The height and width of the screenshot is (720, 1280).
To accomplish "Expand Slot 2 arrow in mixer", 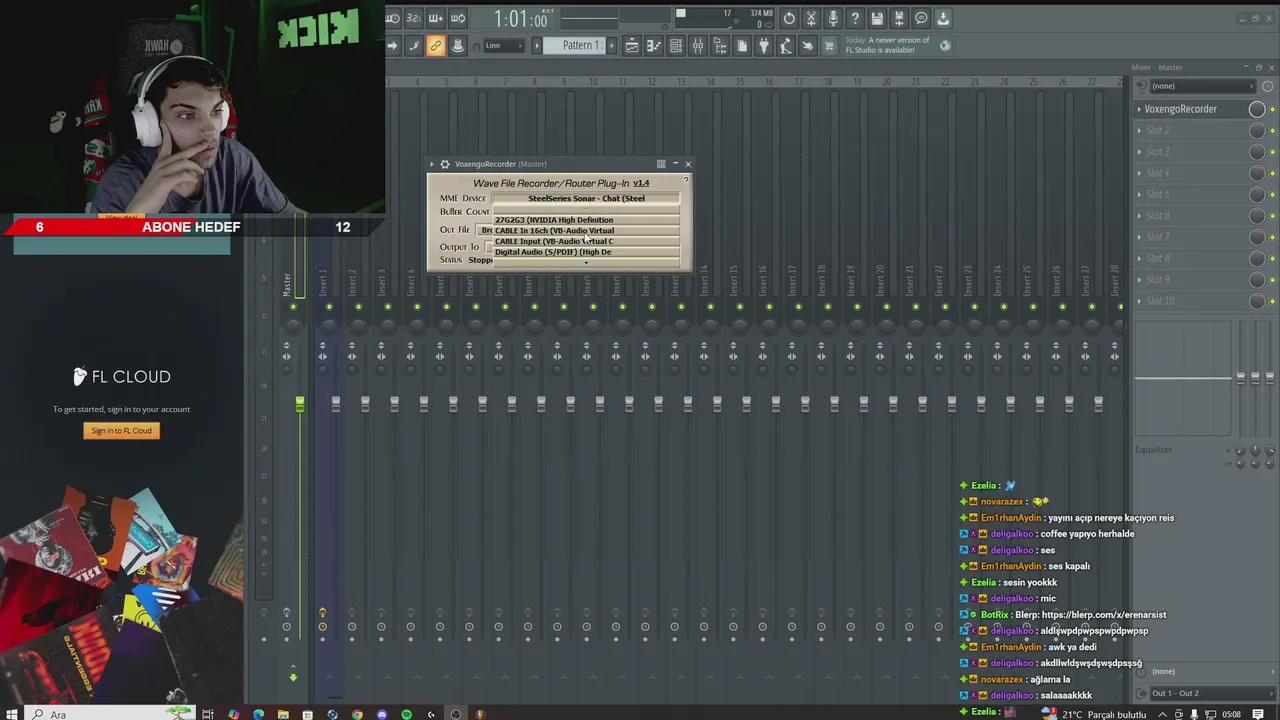I will click(1138, 130).
